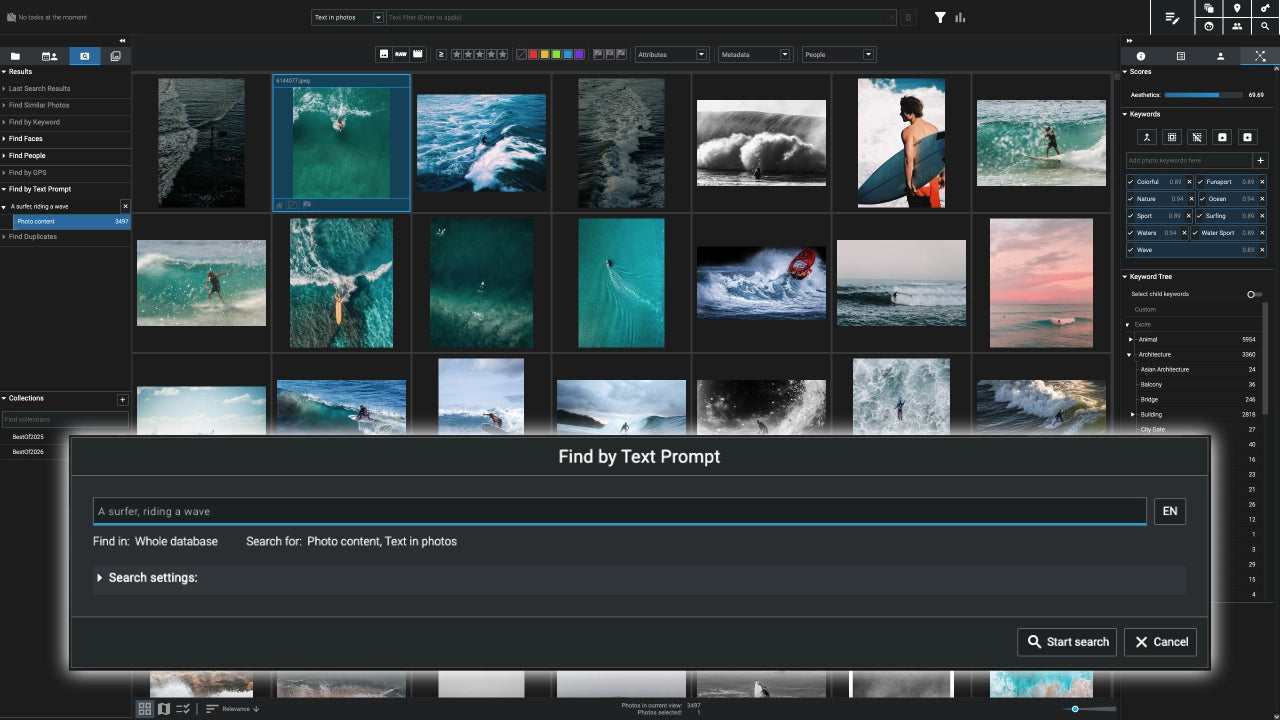The height and width of the screenshot is (720, 1280).
Task: Open the info tab in right panel
Action: coord(1141,56)
